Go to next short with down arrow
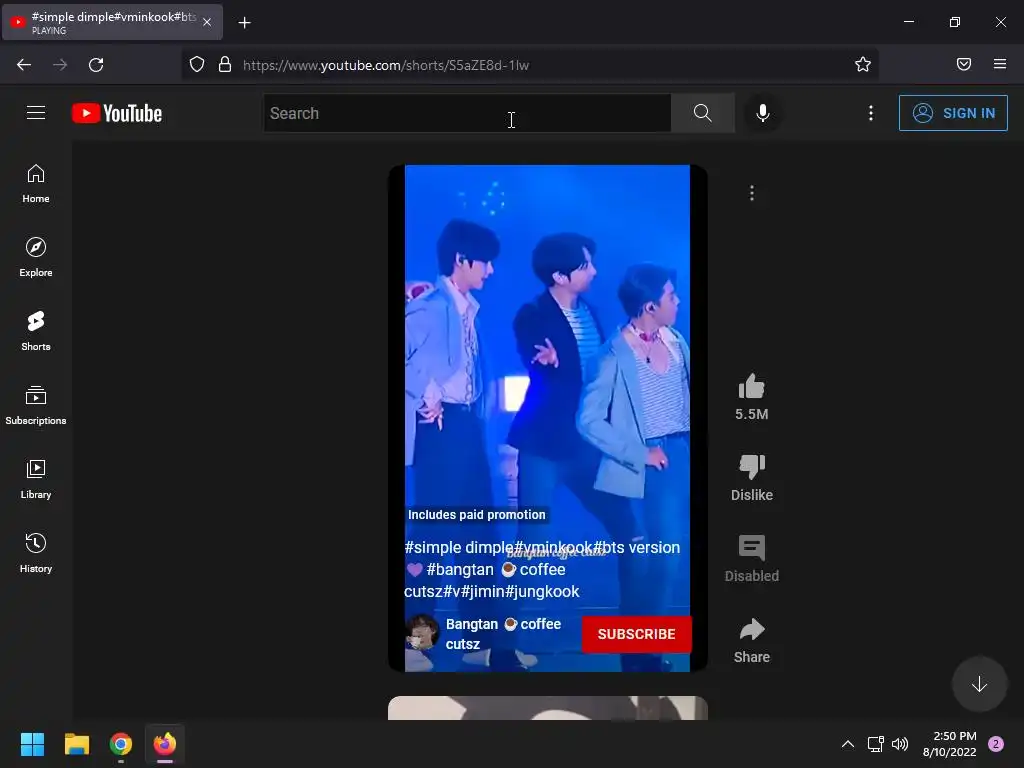 pyautogui.click(x=979, y=684)
